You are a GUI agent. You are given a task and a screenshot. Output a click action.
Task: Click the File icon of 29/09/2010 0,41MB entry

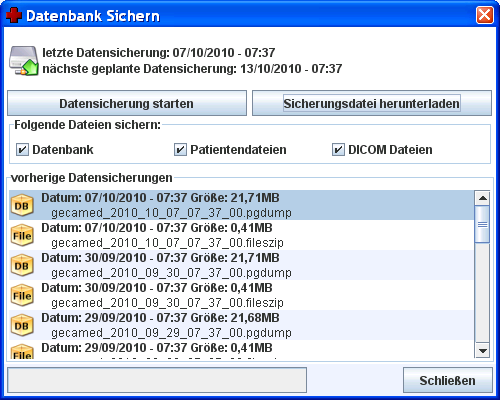pyautogui.click(x=22, y=352)
